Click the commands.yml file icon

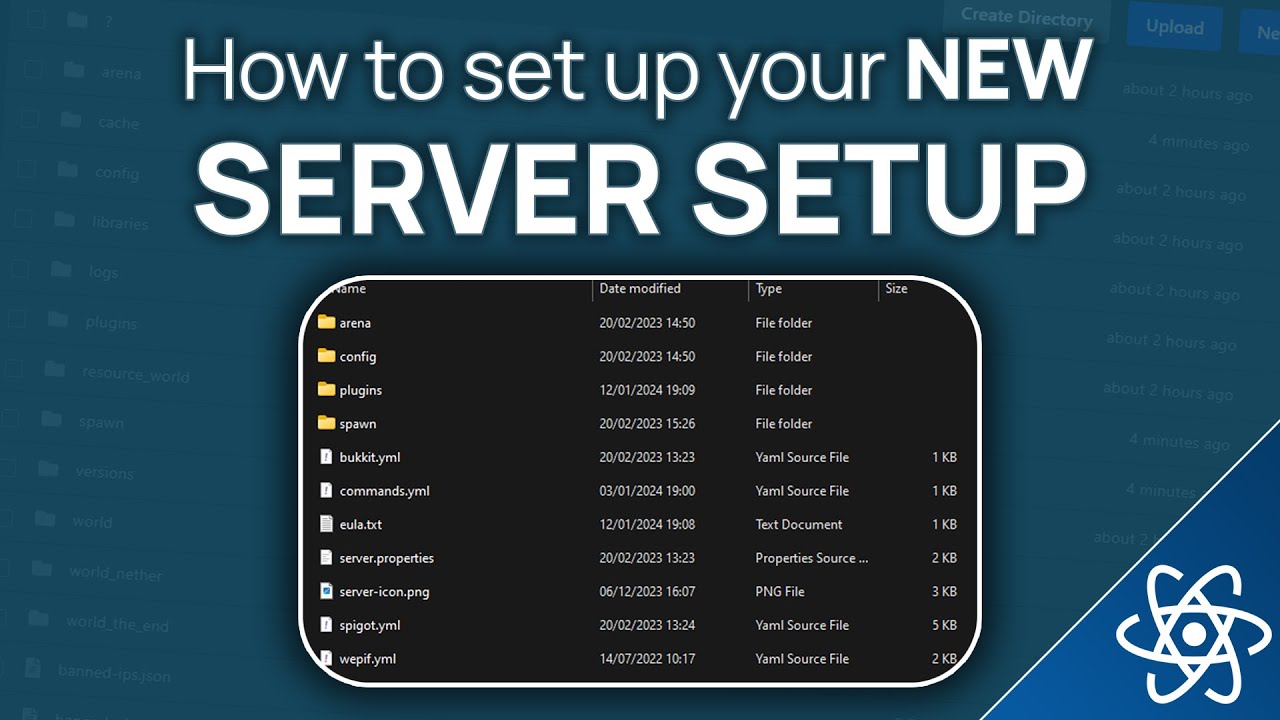coord(326,490)
